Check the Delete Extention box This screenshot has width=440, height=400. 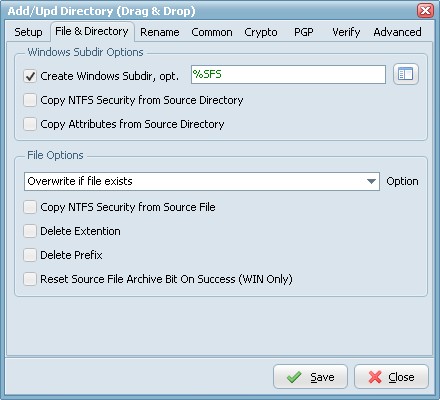(30, 231)
